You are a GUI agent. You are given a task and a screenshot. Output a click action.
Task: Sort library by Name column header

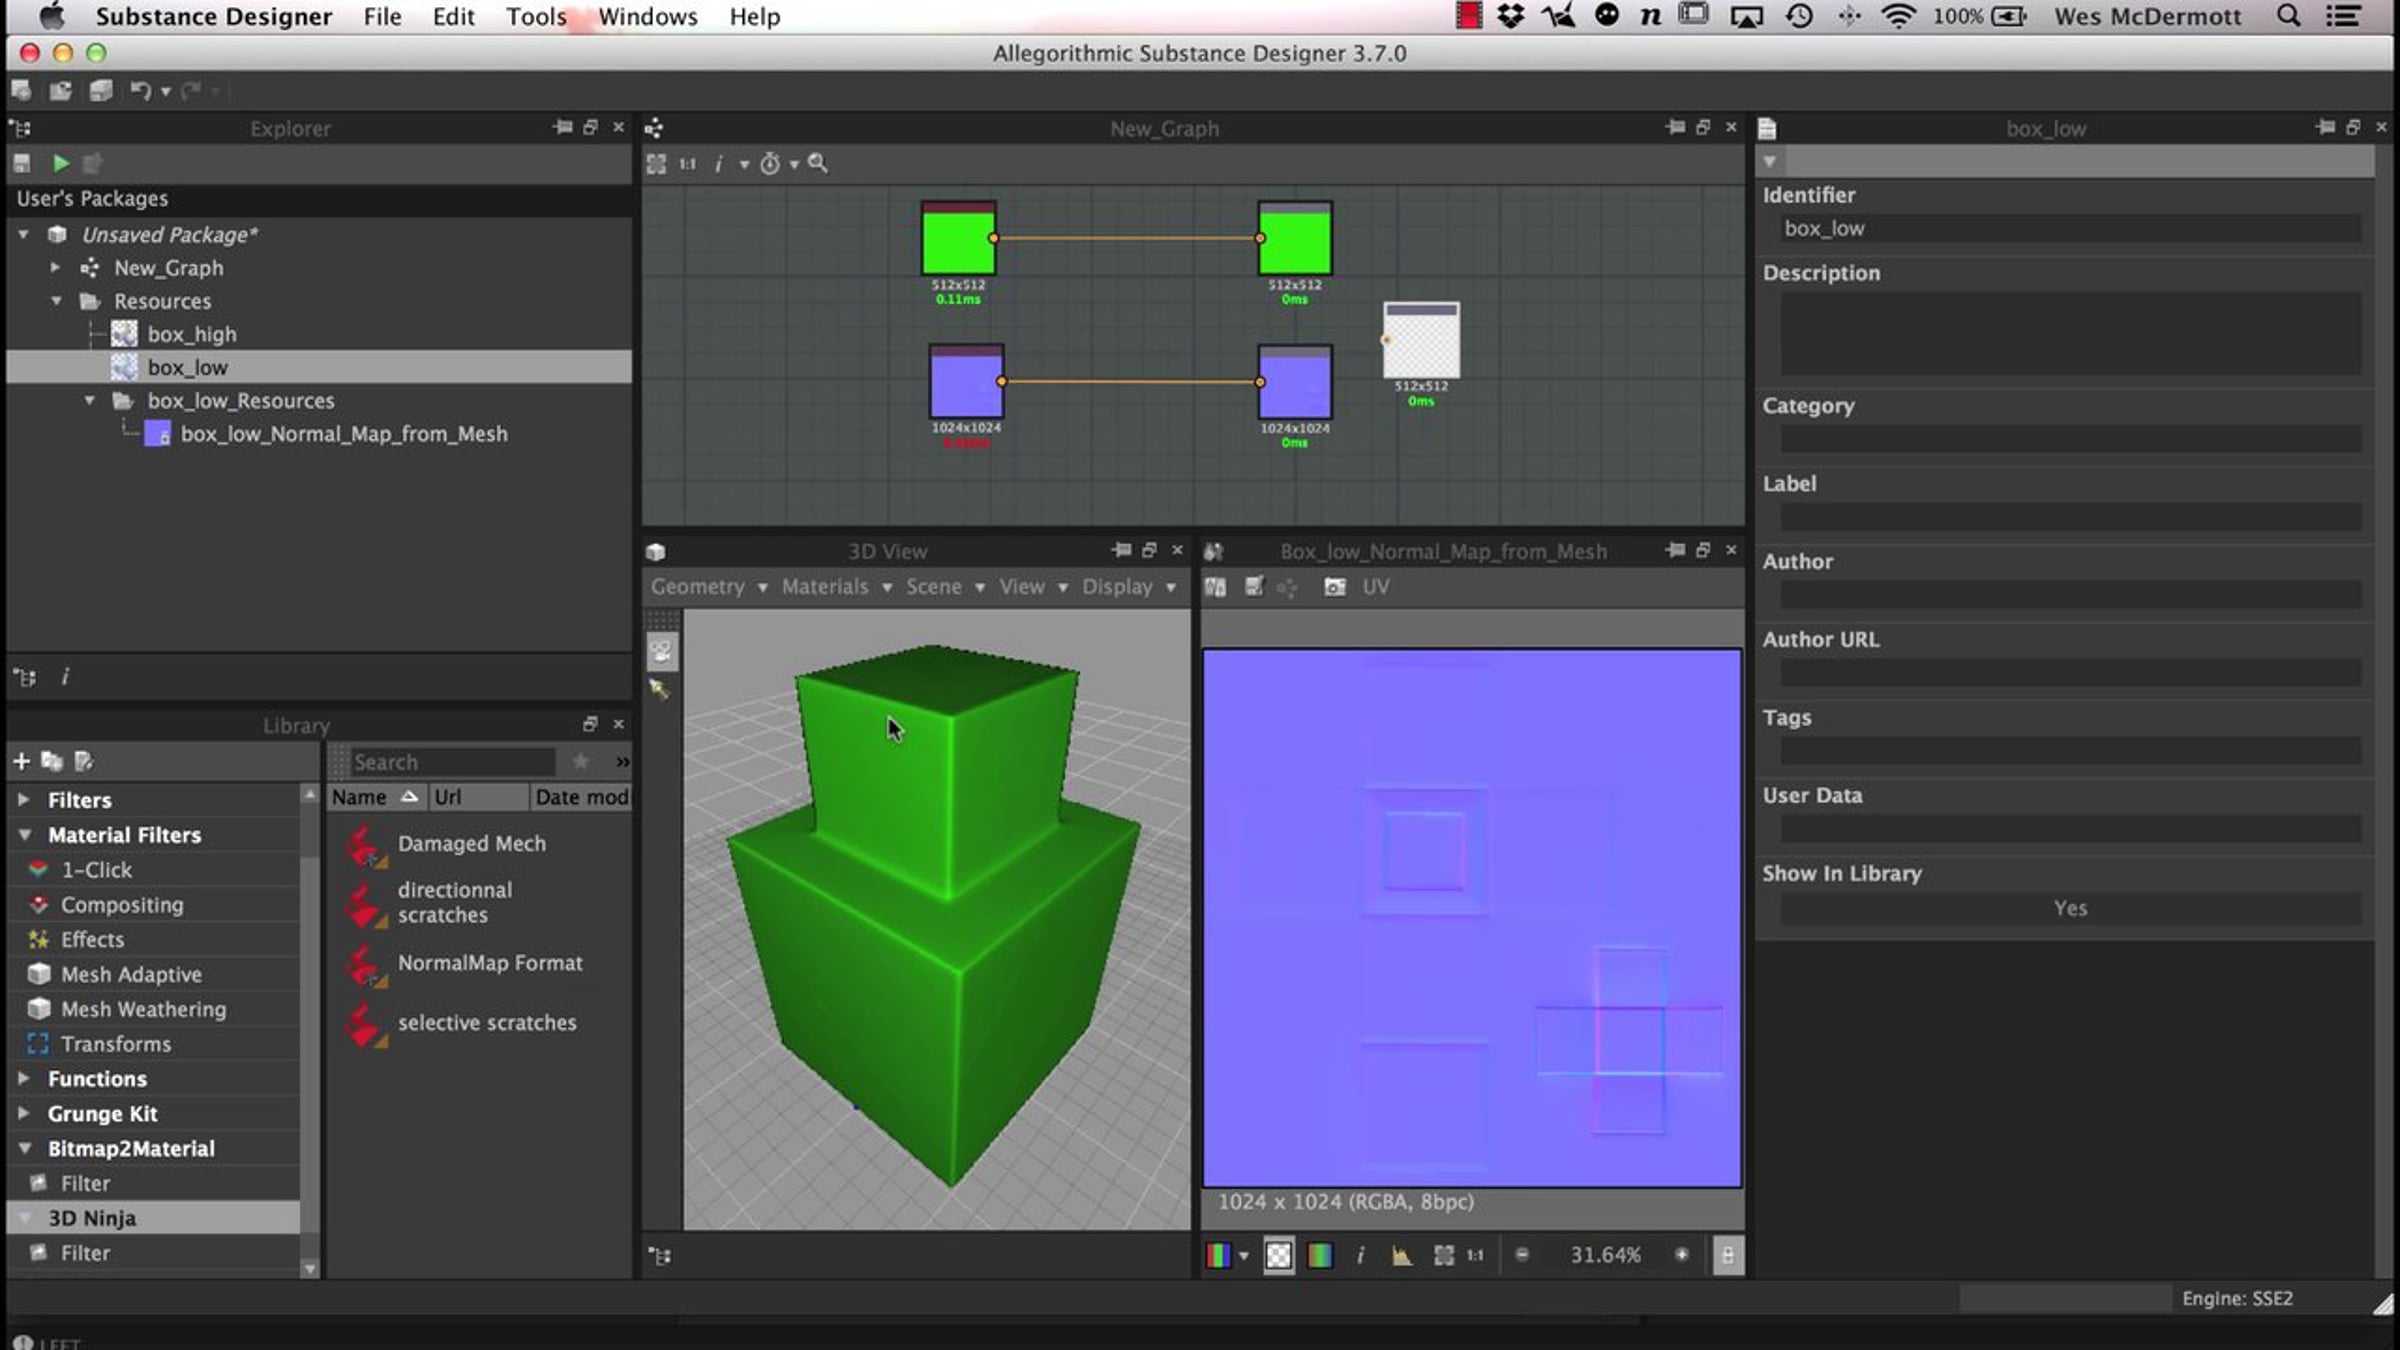pos(376,797)
